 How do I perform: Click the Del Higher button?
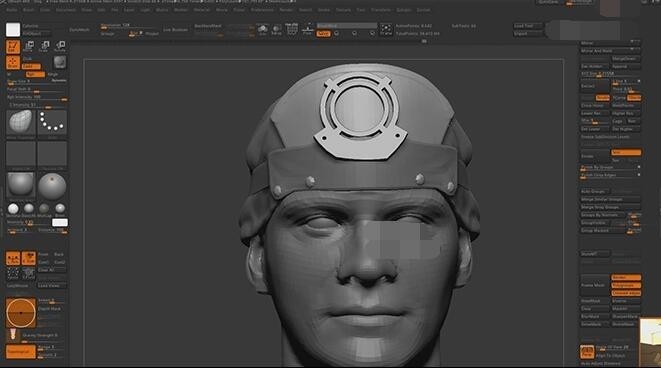(626, 129)
